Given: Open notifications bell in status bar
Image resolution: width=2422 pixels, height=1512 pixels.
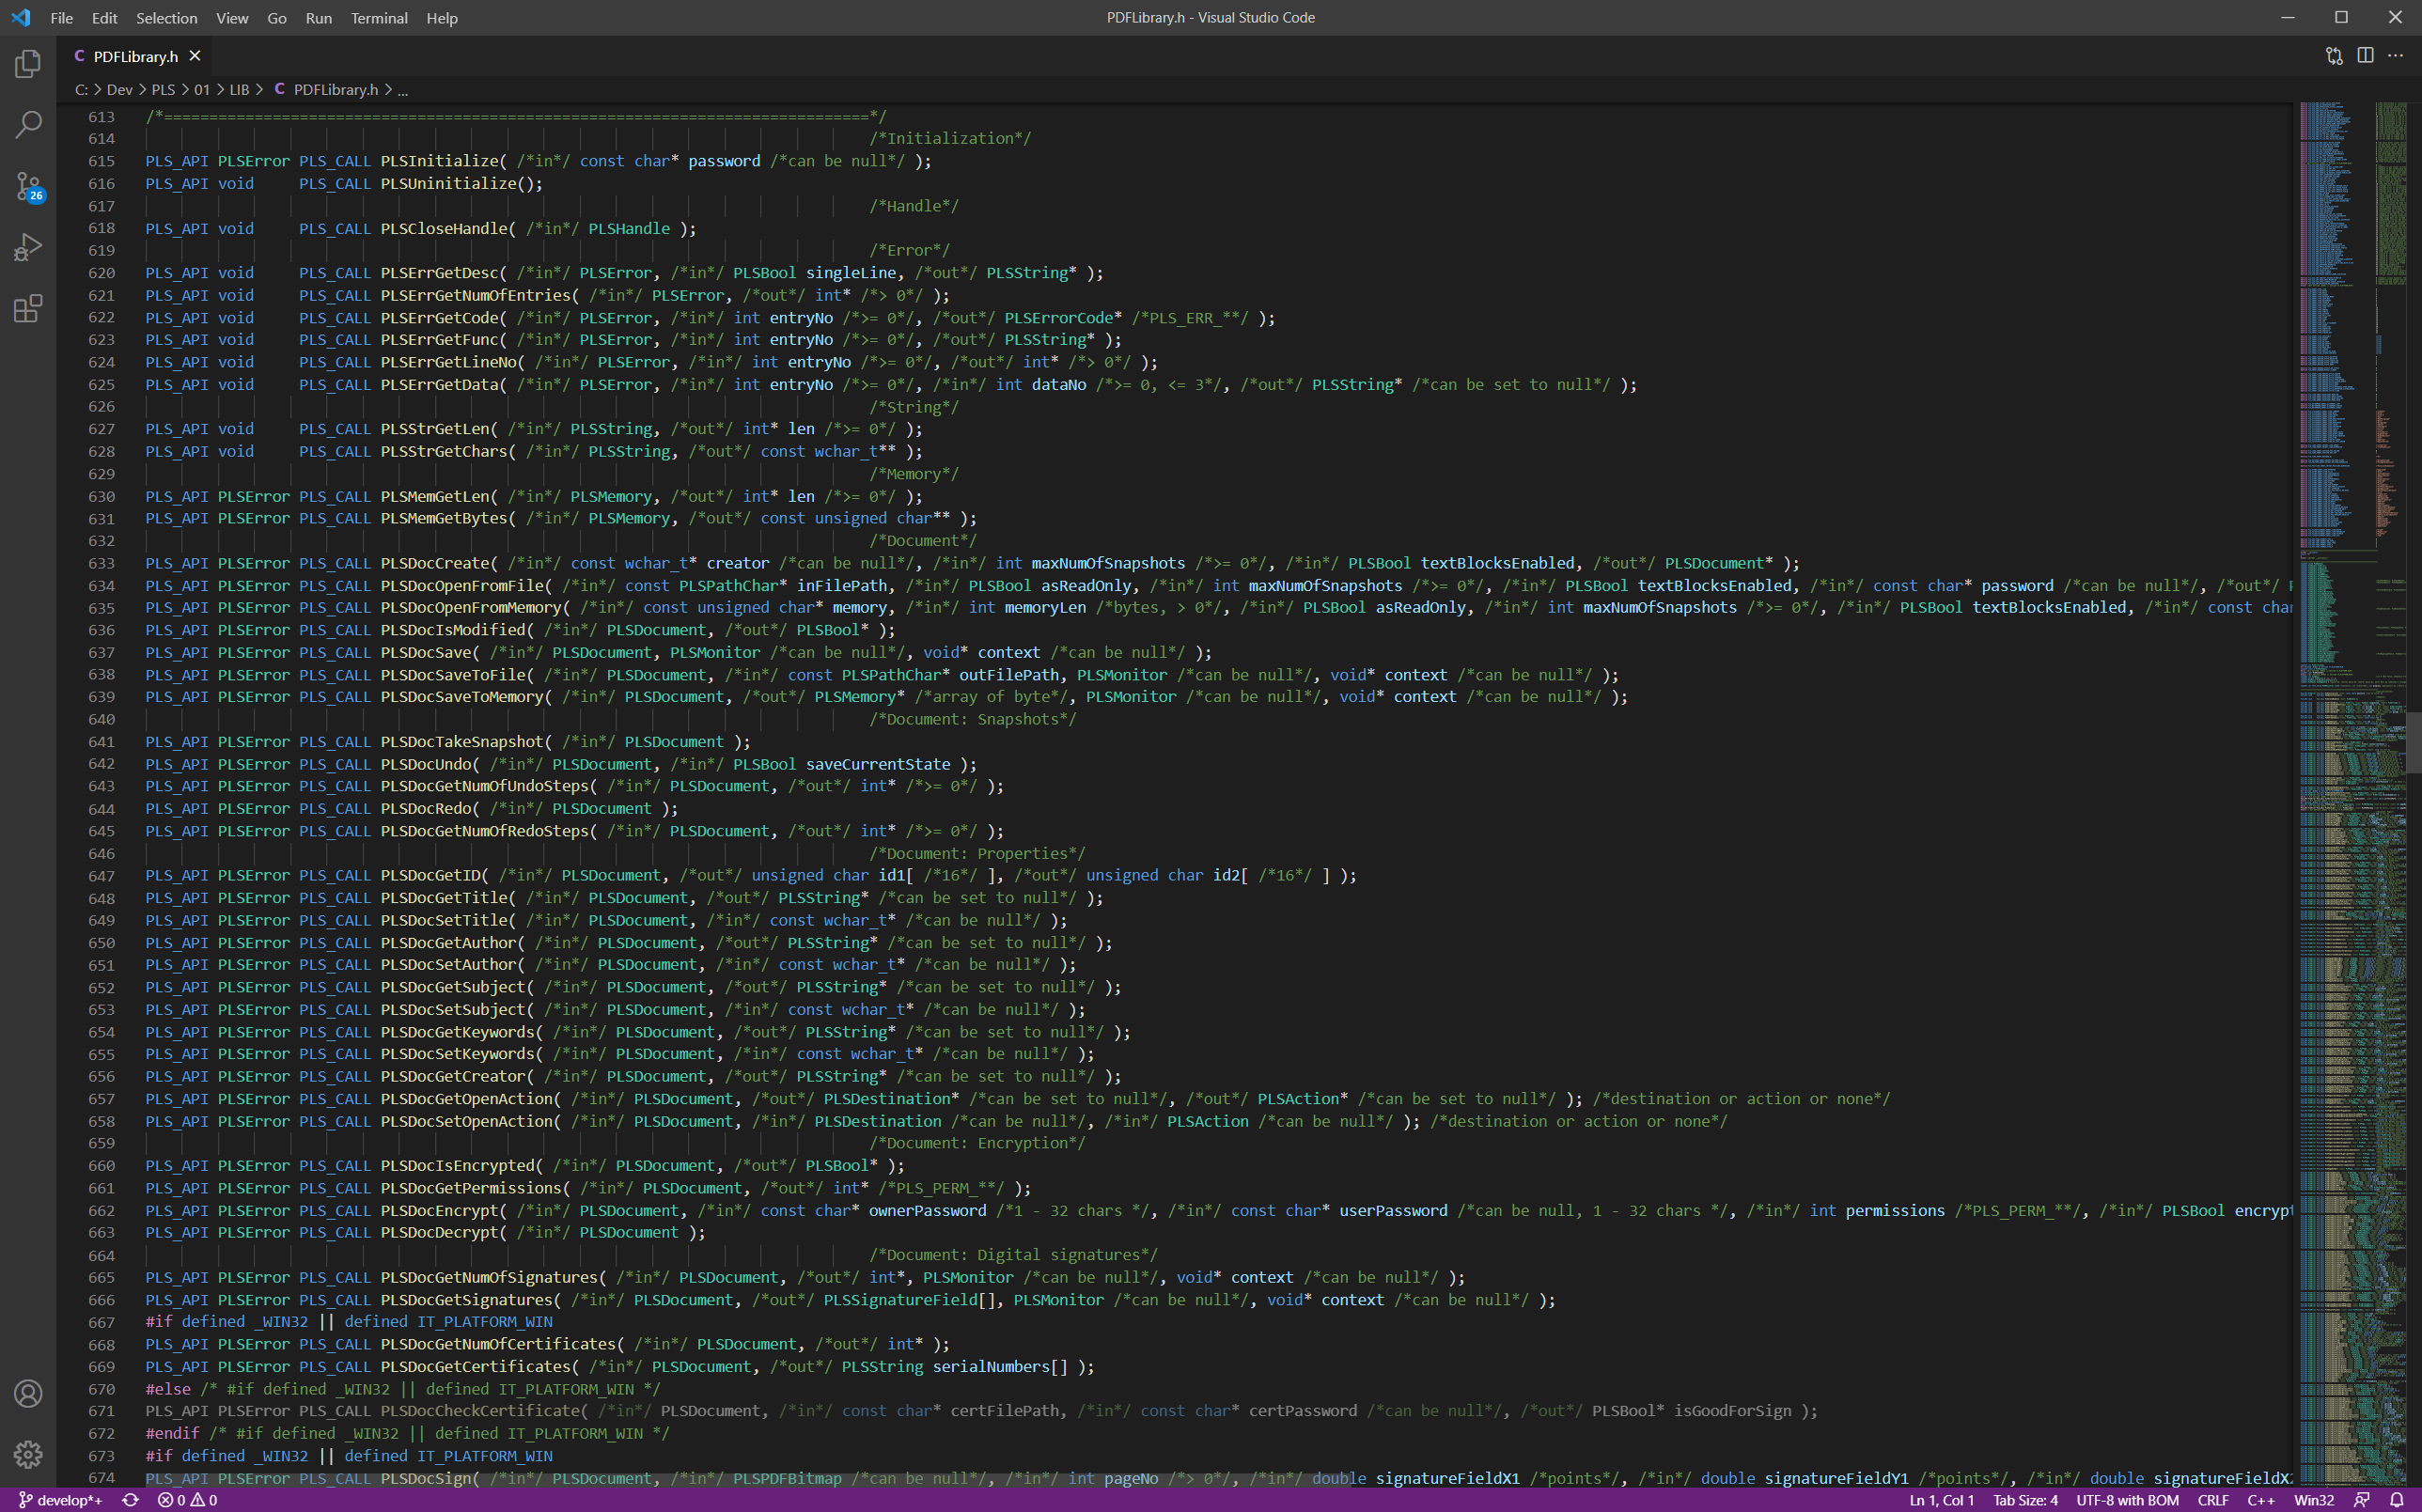Looking at the screenshot, I should click(2397, 1500).
